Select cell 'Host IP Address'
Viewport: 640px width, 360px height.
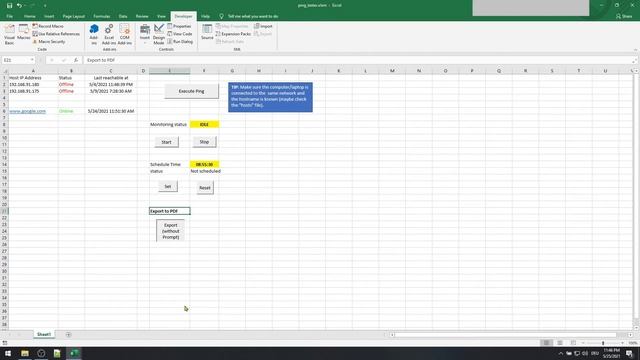33,78
